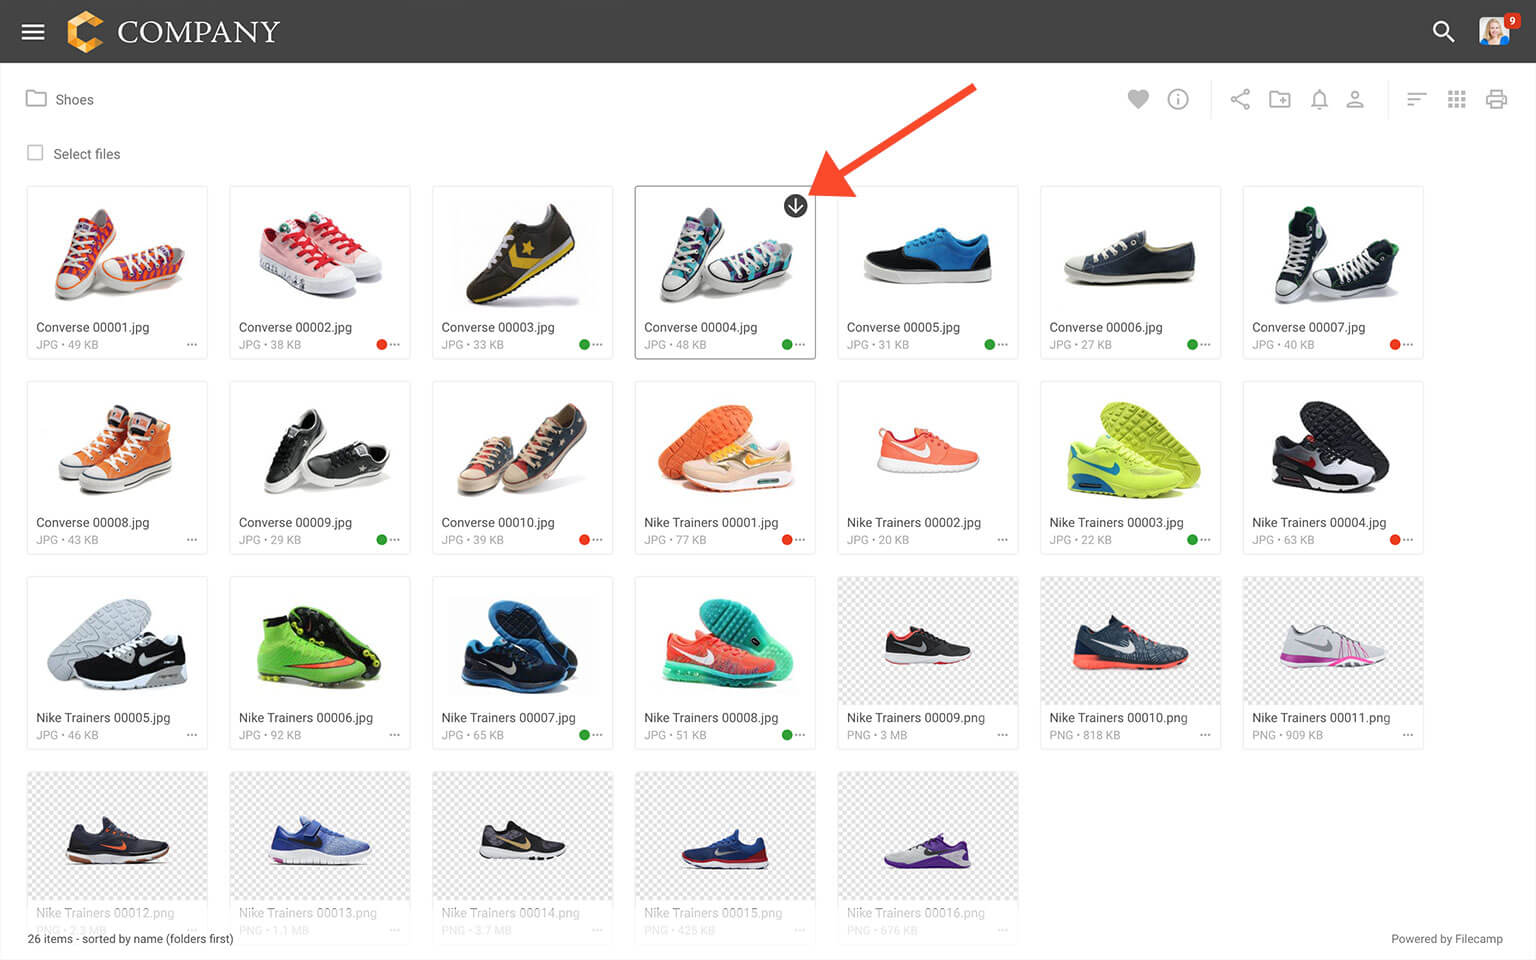
Task: Open options menu for Converse 00001.jpg
Action: pos(192,345)
